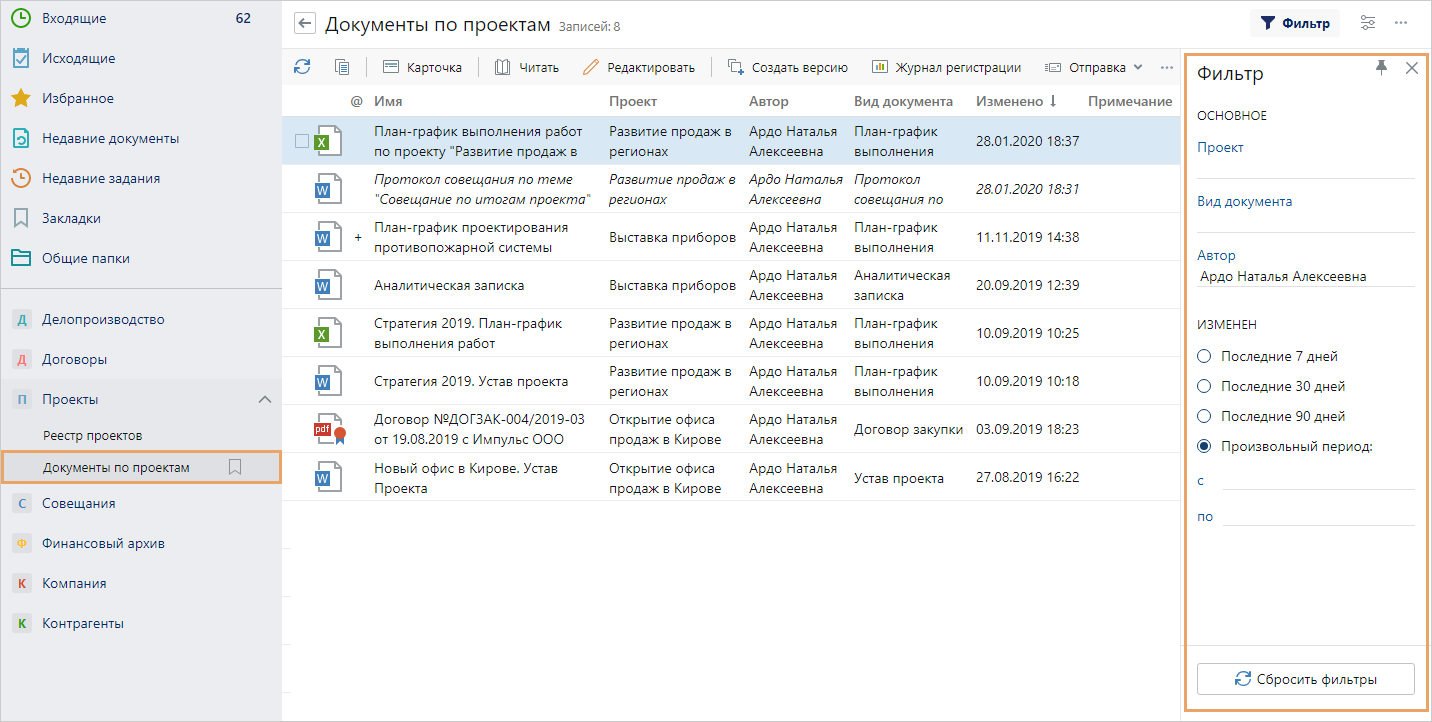The image size is (1432, 722).
Task: Click the bookmark icon on Документы по проектам
Action: (x=235, y=467)
